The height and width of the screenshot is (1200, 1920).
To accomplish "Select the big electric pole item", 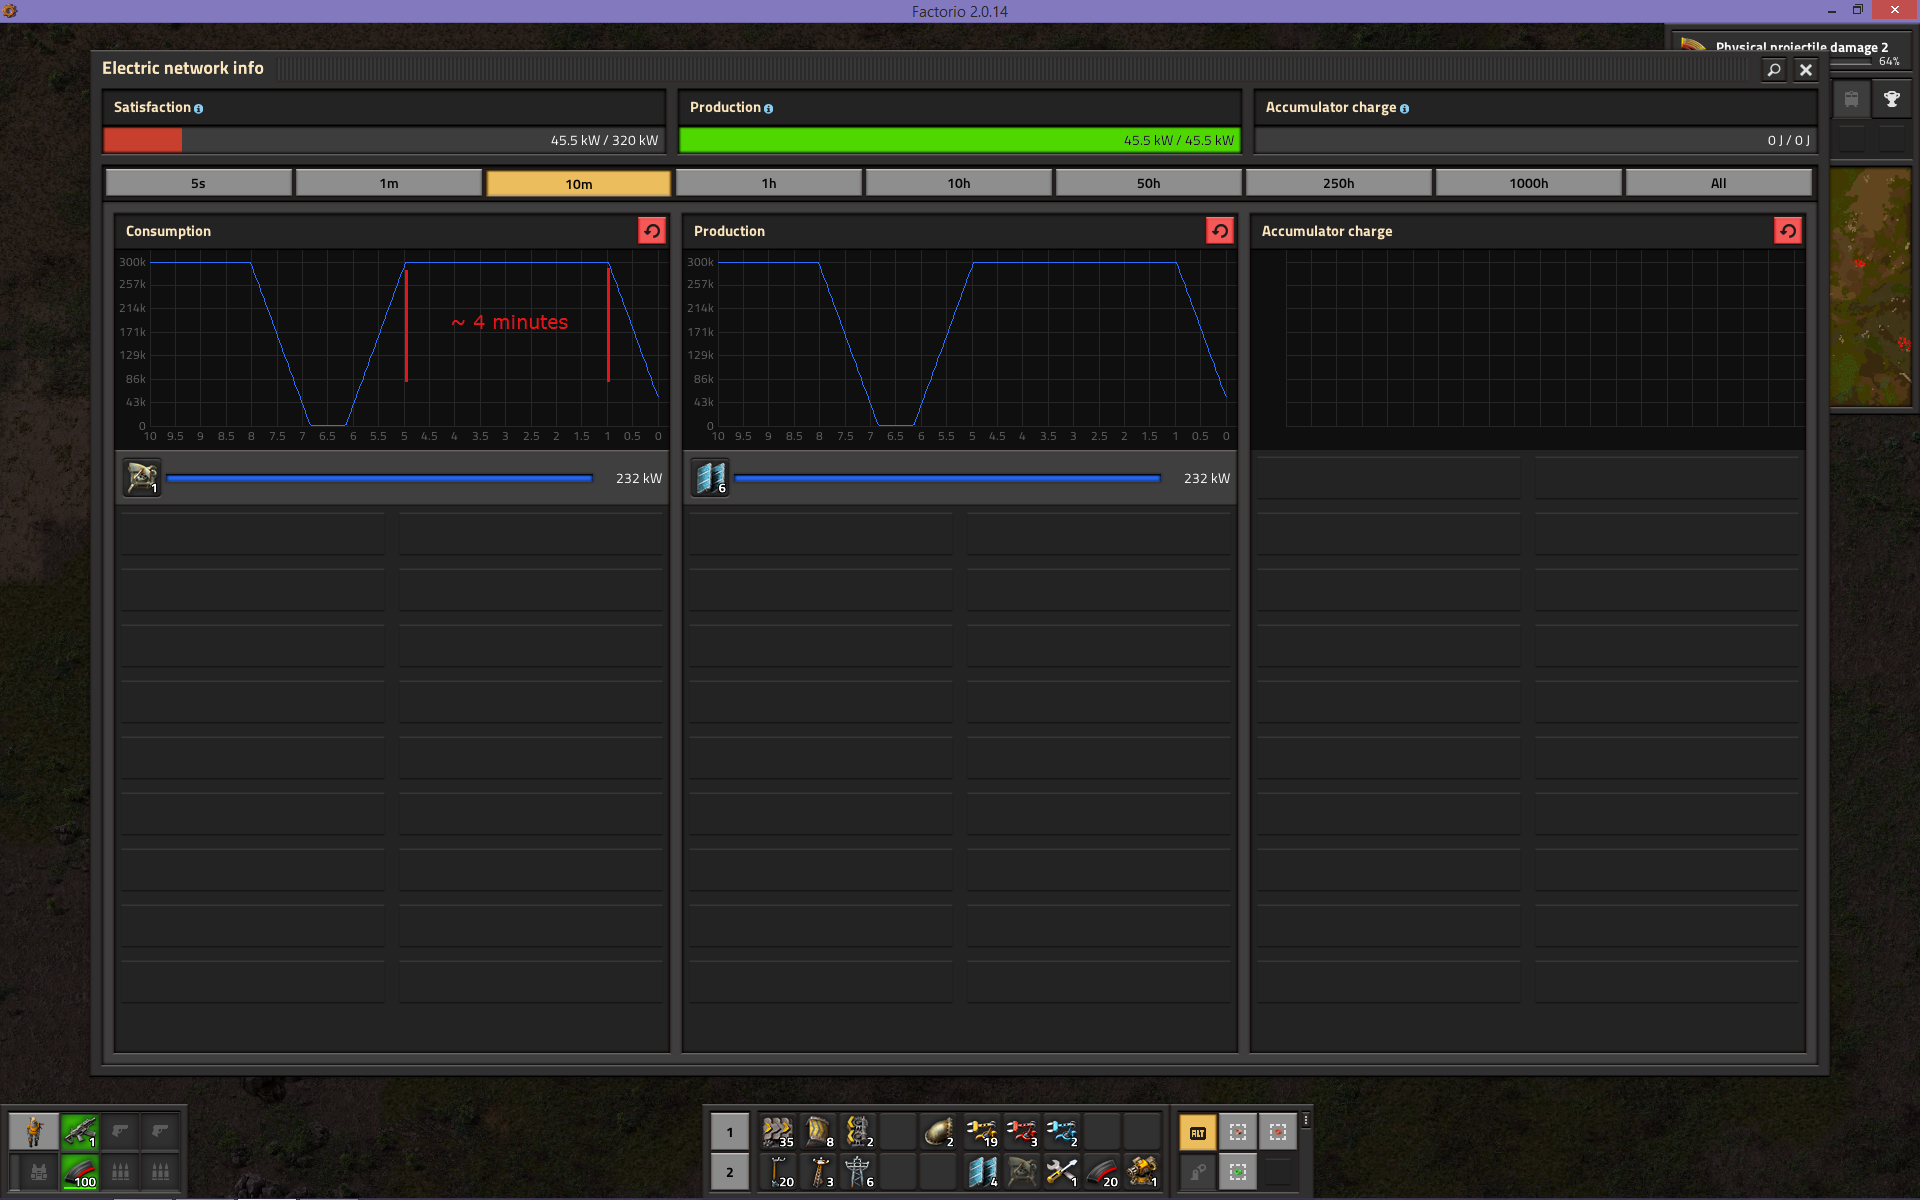I will coord(858,1171).
